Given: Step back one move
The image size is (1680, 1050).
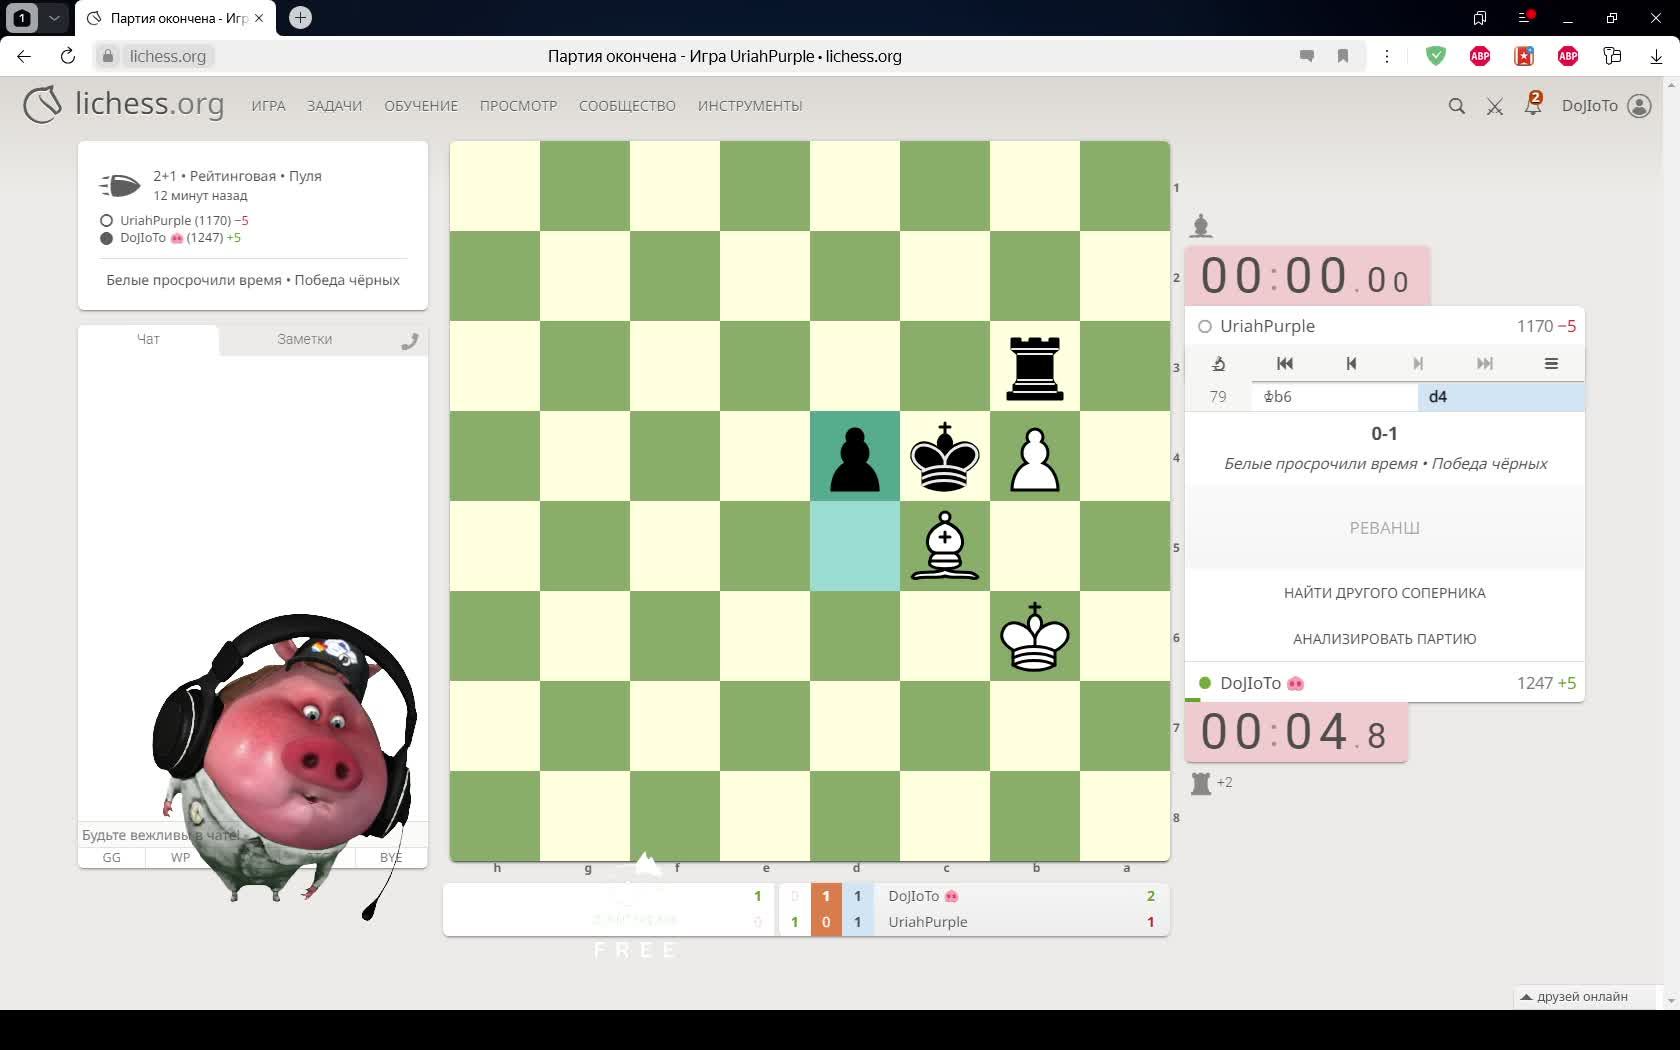Looking at the screenshot, I should point(1351,364).
